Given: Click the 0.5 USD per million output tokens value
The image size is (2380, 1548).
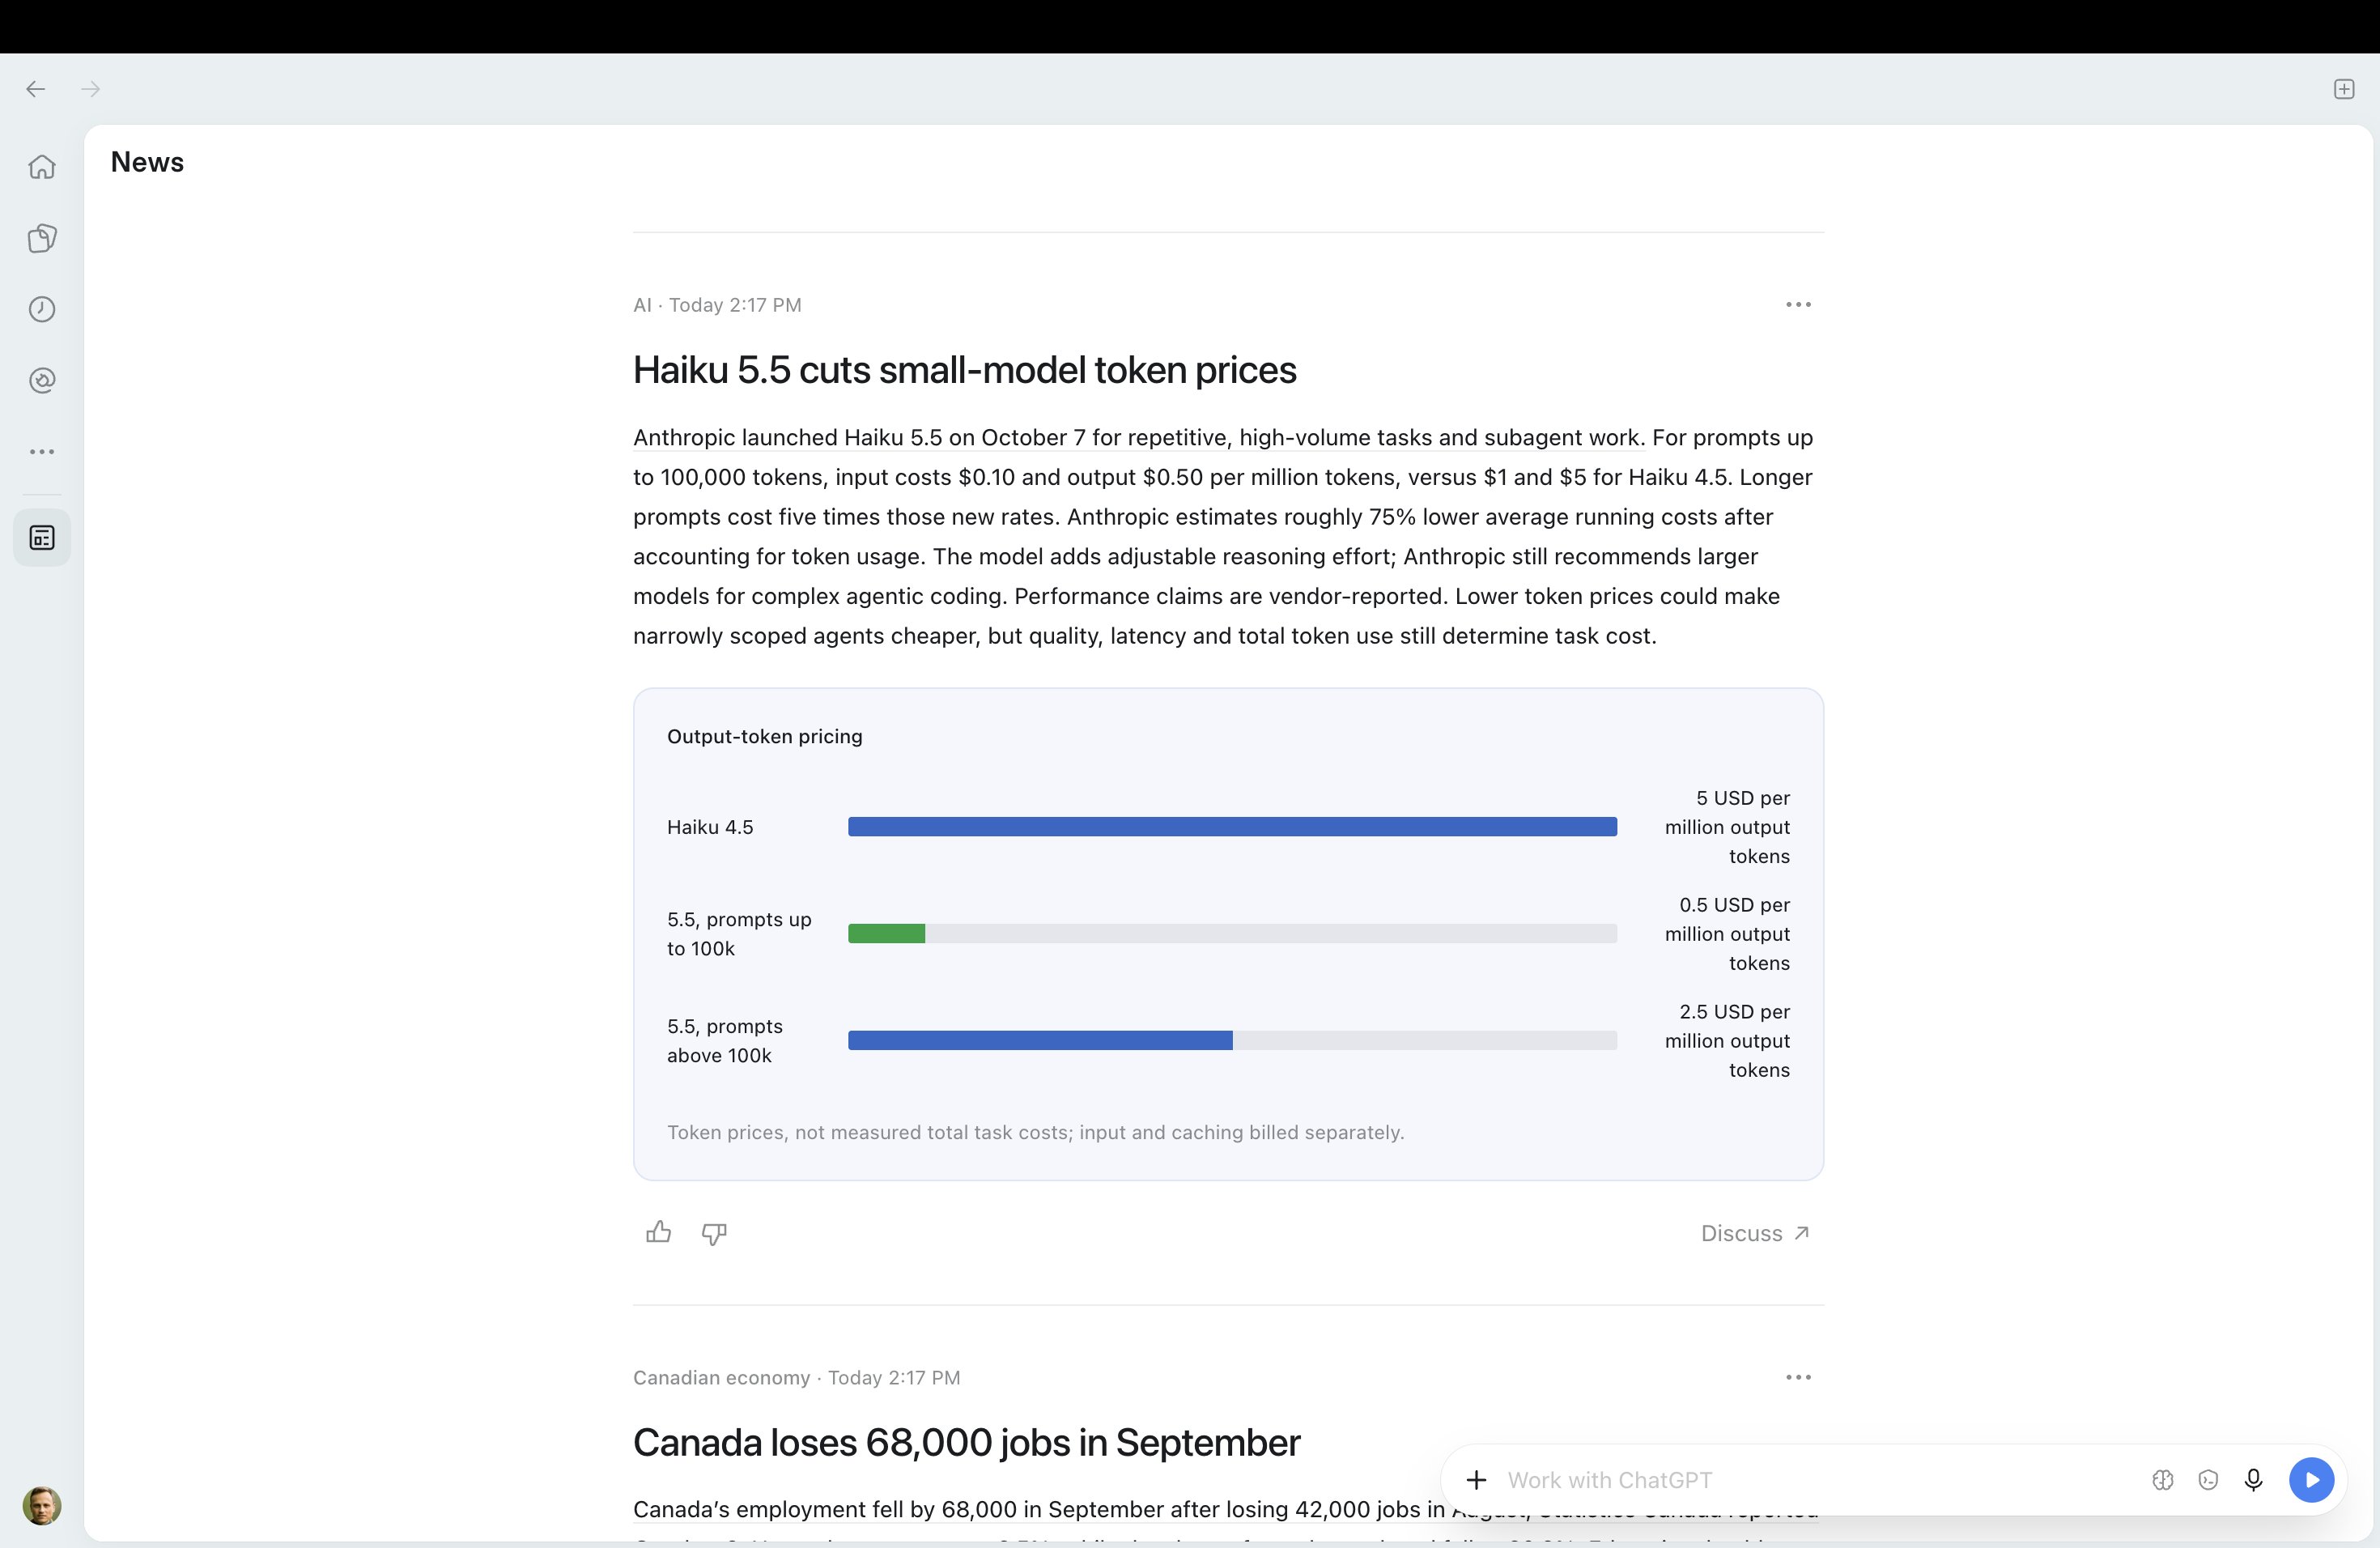Looking at the screenshot, I should [x=1727, y=934].
